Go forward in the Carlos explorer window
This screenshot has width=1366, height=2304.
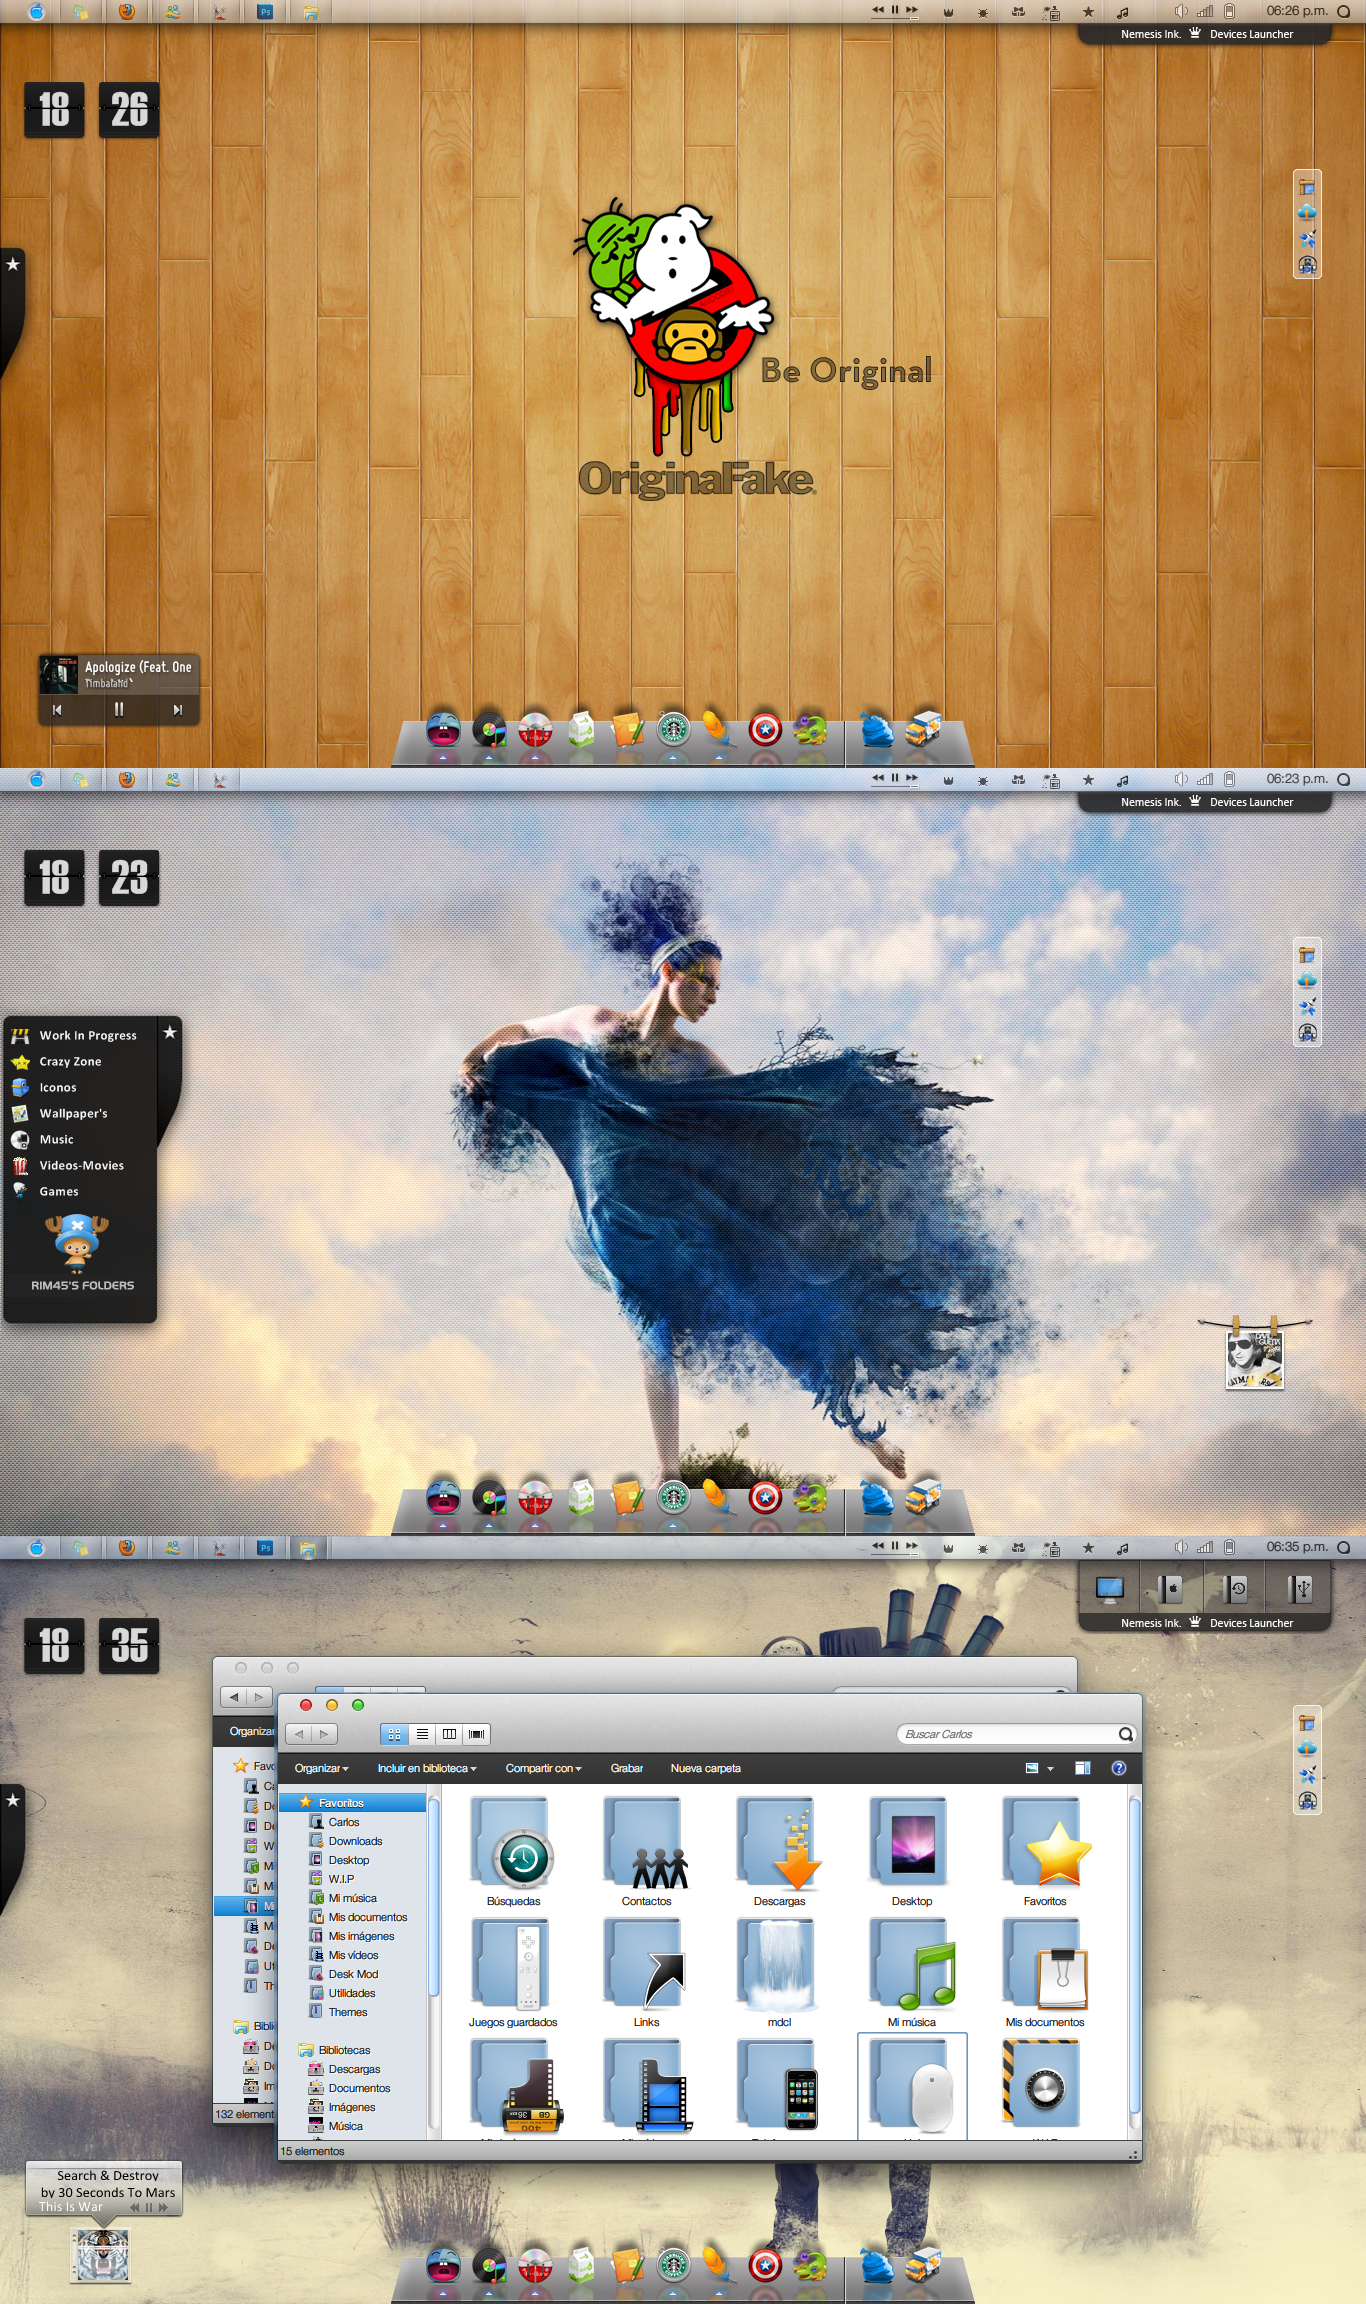coord(324,1734)
